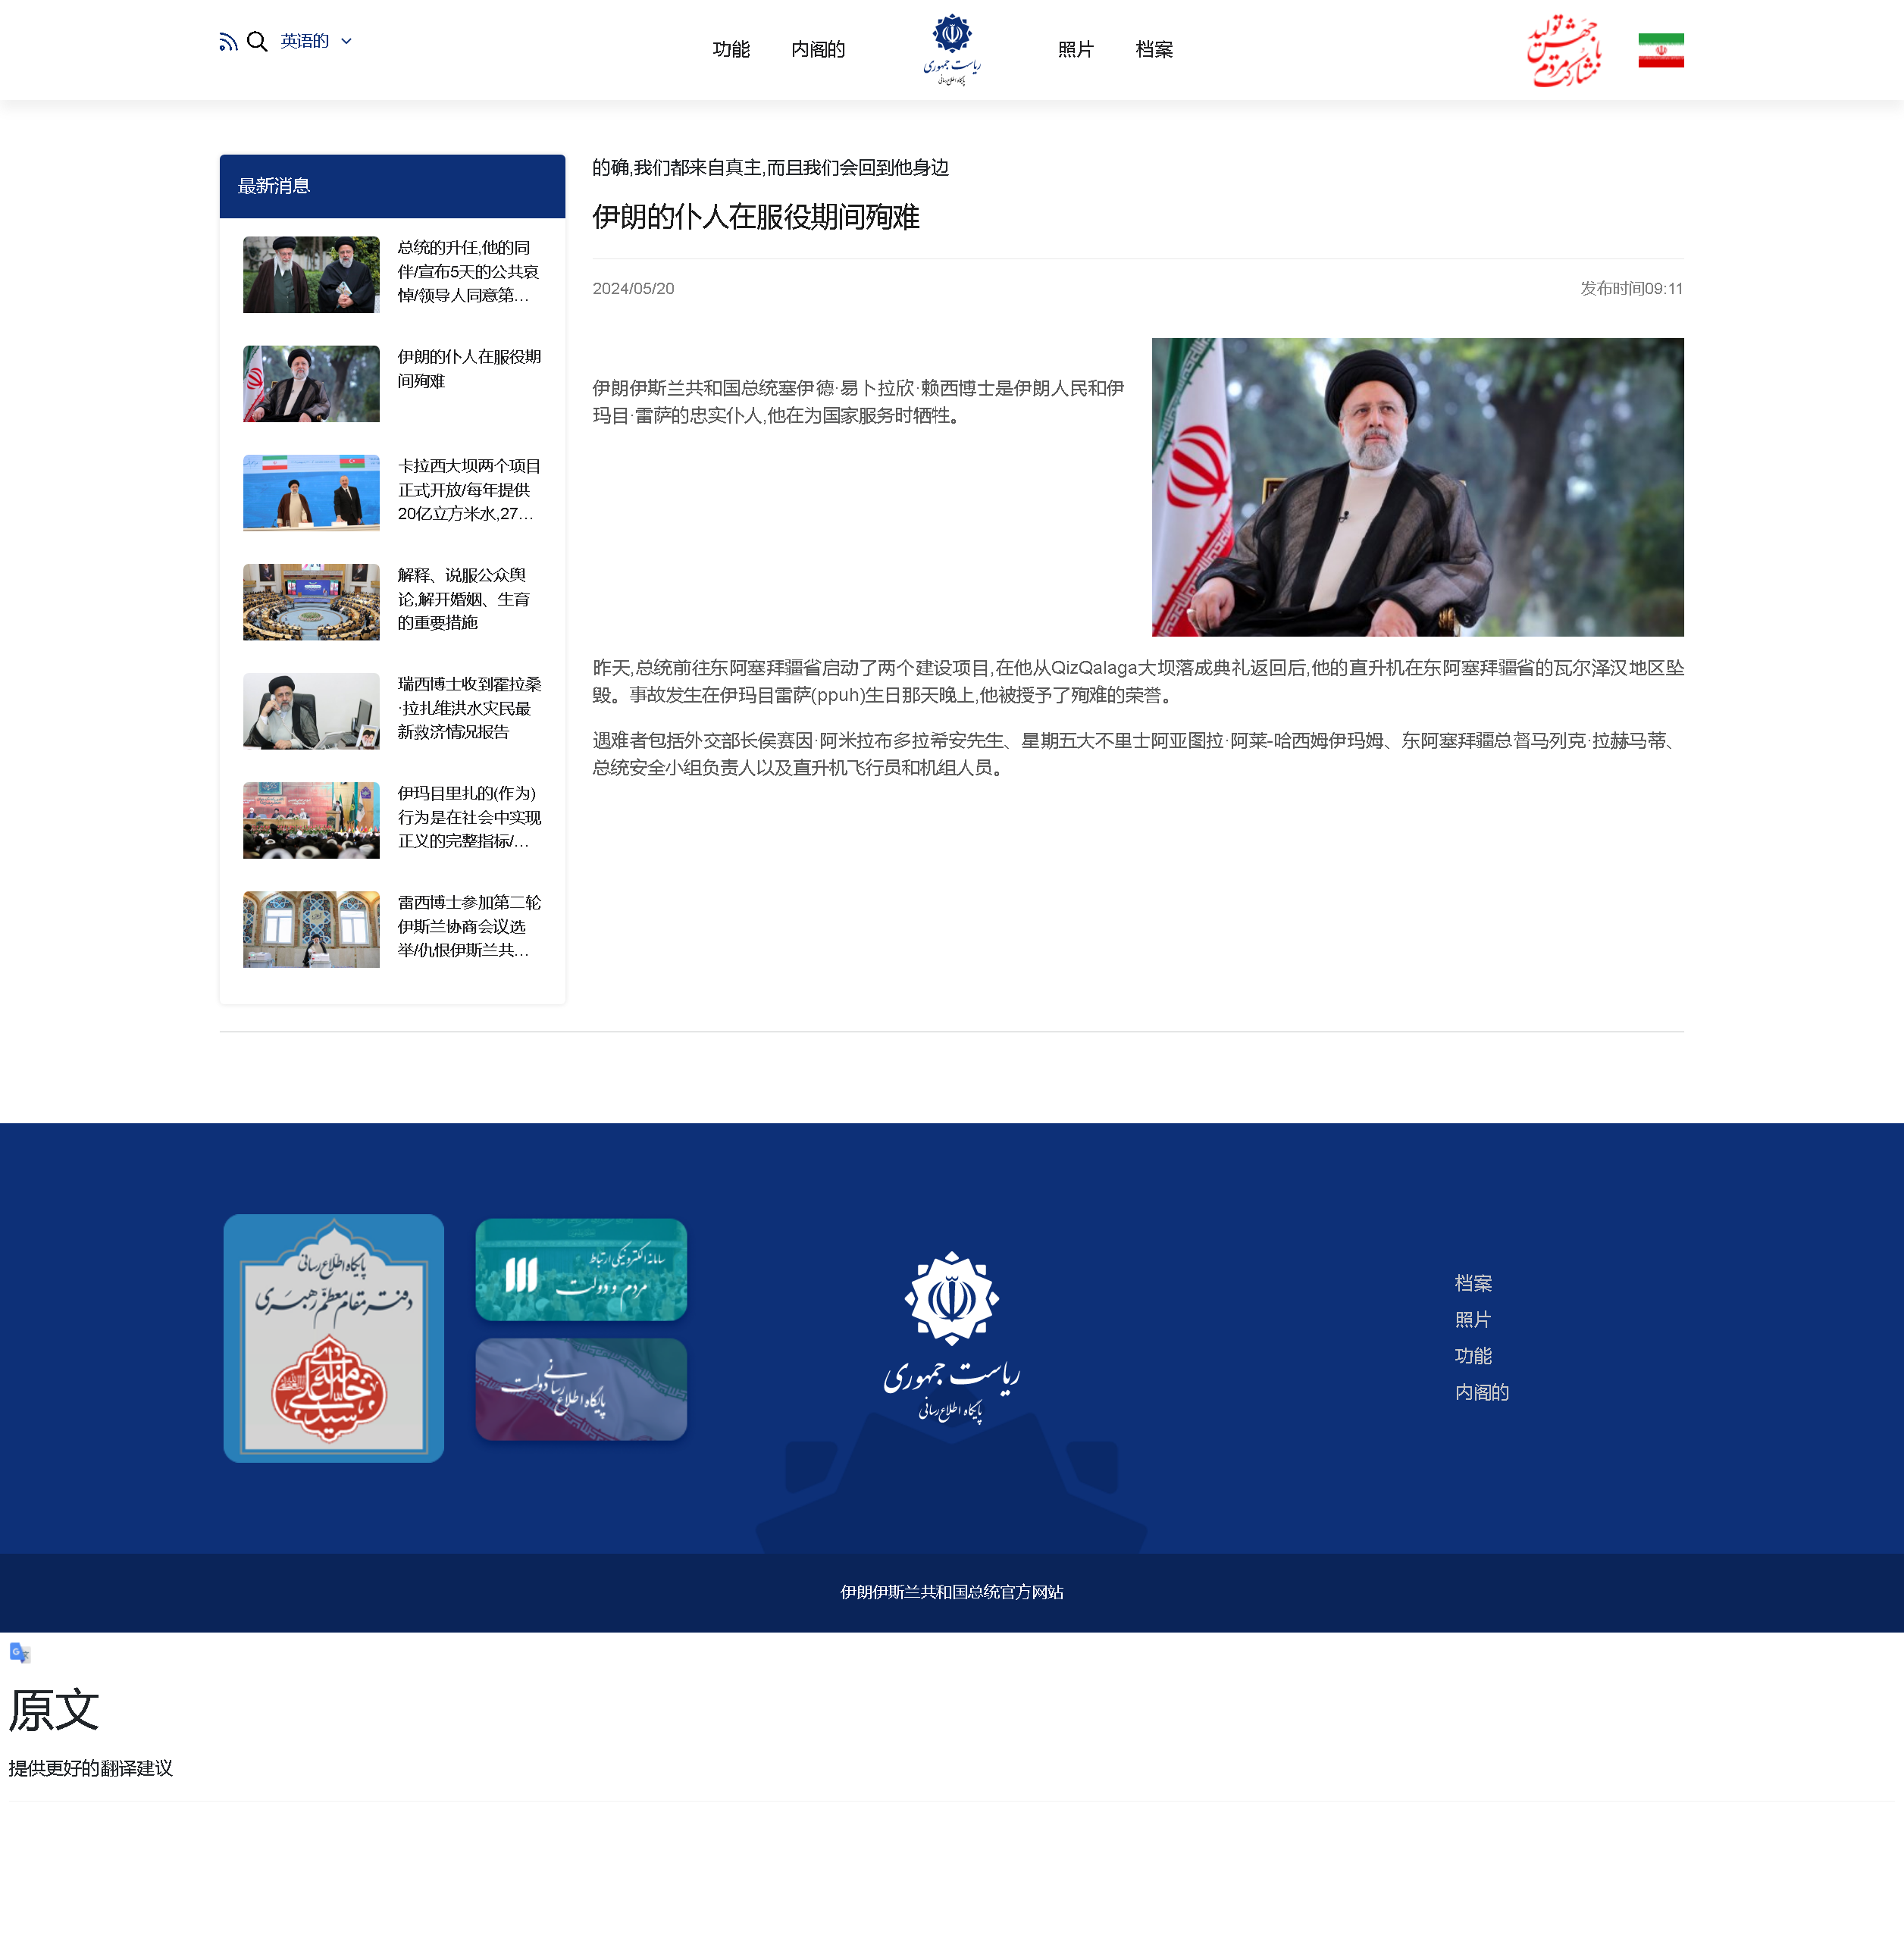Open search with magnifier icon
This screenshot has height=1938, width=1904.
(257, 42)
